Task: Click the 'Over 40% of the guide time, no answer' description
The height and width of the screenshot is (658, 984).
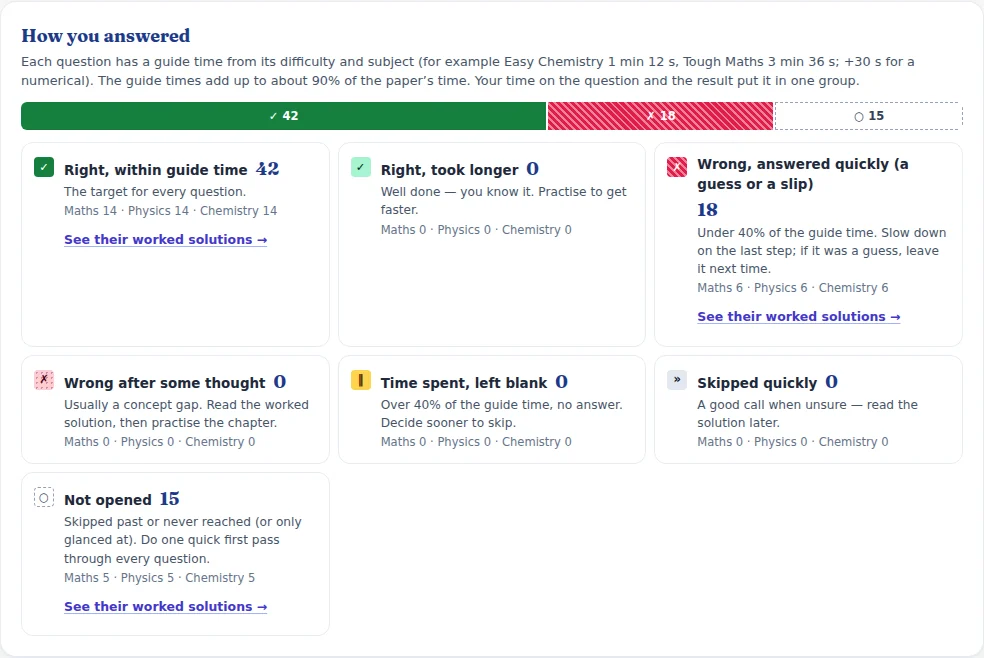Action: click(x=501, y=414)
